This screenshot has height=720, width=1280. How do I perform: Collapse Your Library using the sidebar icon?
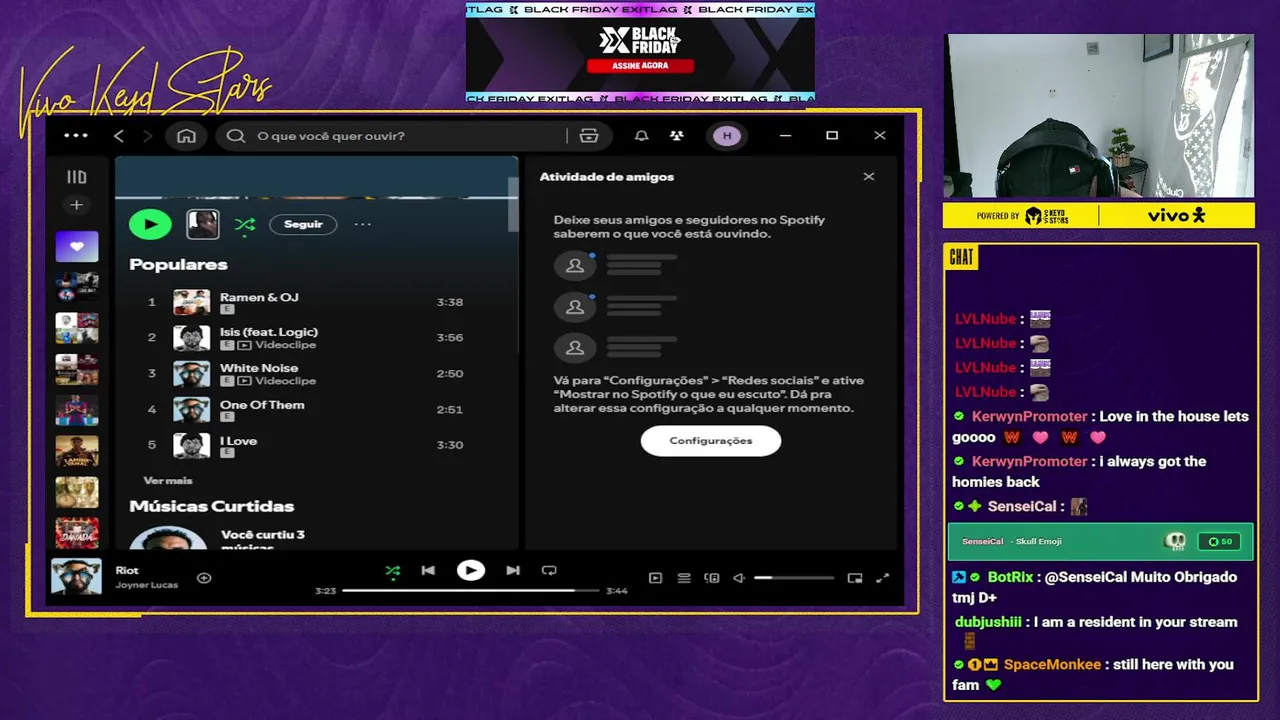(x=76, y=177)
